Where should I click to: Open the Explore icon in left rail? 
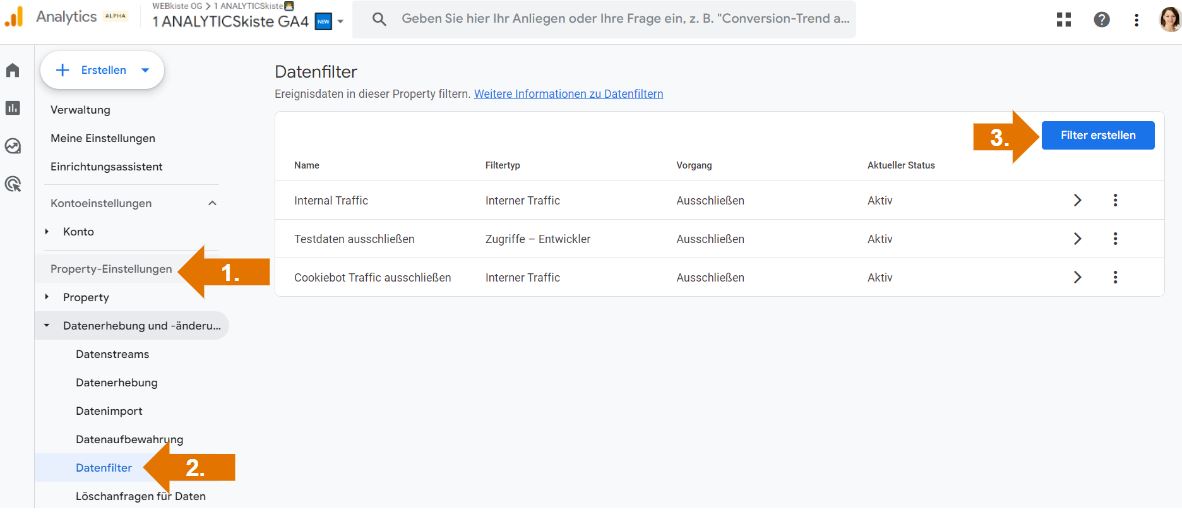13,146
